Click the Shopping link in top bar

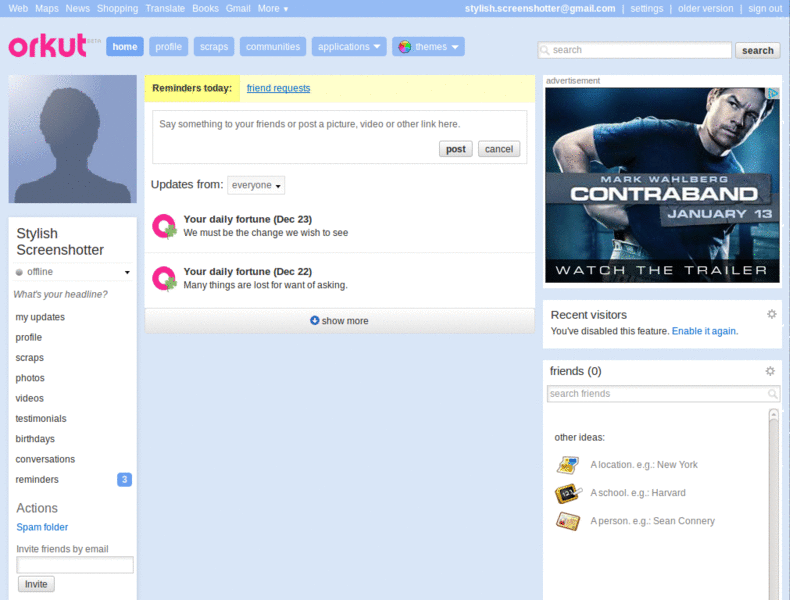pos(118,9)
